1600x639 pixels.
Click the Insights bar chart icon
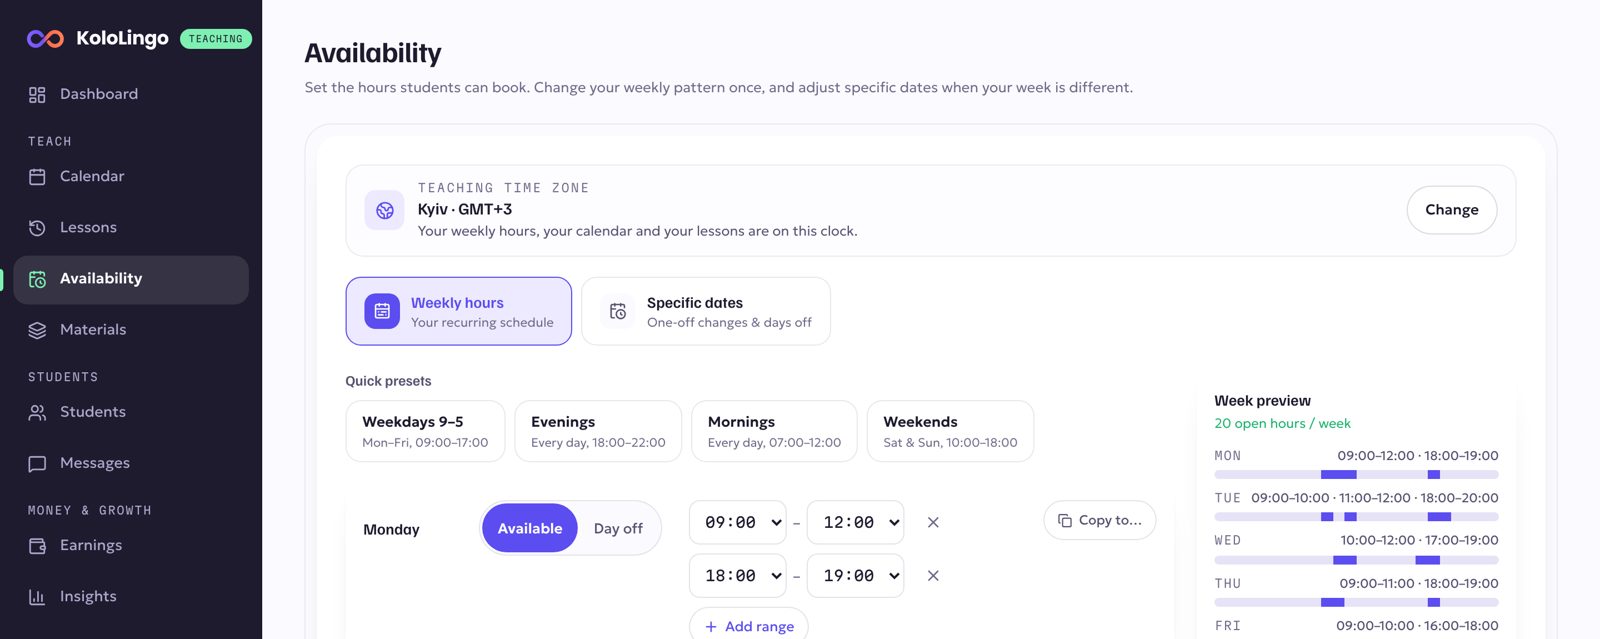(37, 597)
